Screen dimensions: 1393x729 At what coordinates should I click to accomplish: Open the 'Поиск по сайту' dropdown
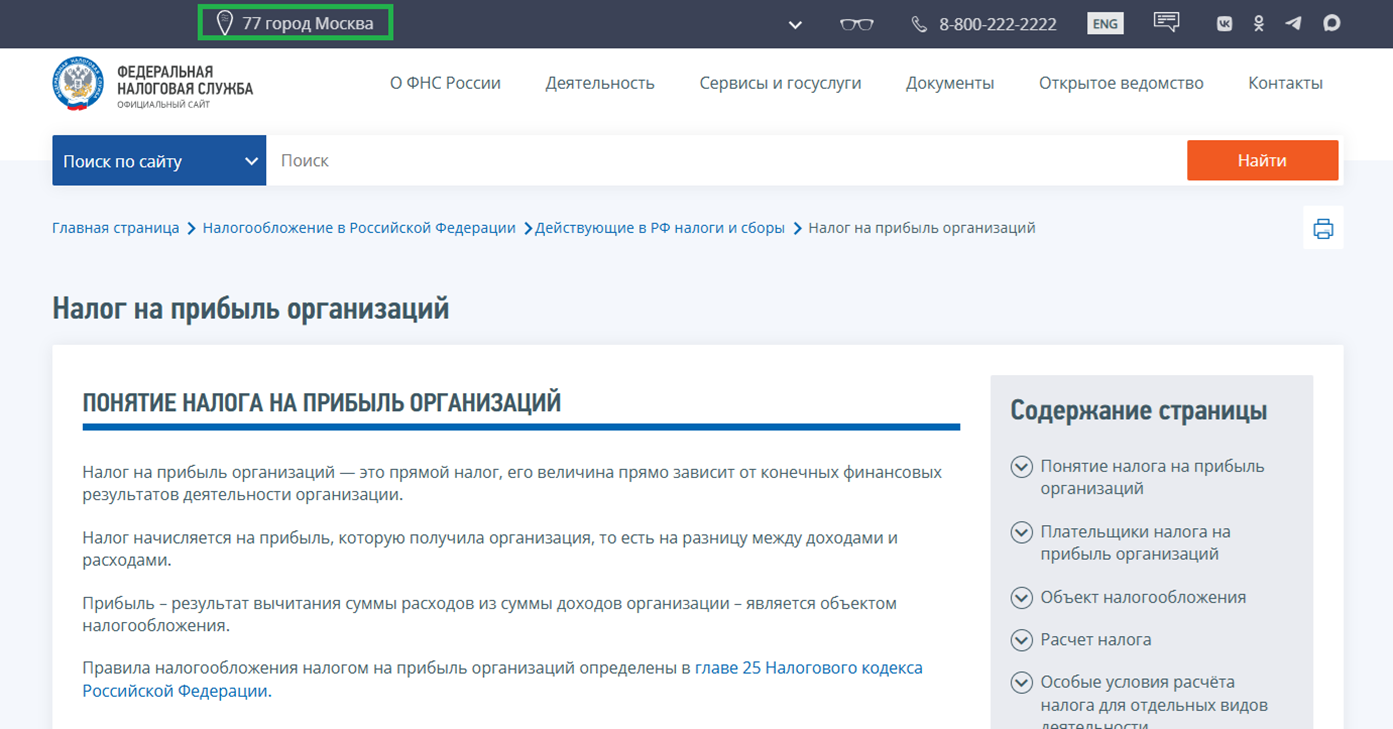pyautogui.click(x=159, y=161)
